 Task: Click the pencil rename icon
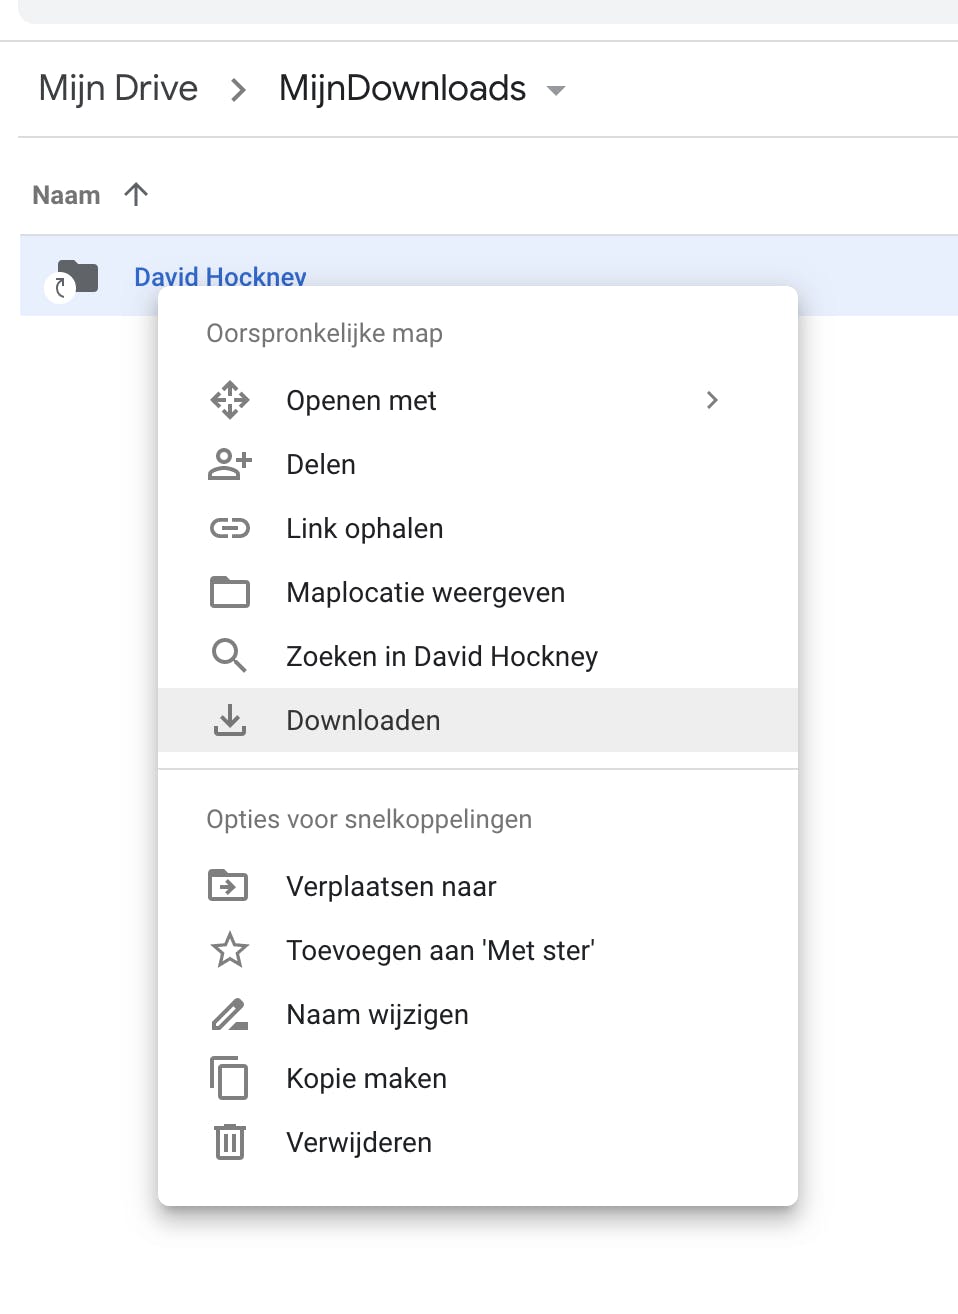(230, 1014)
